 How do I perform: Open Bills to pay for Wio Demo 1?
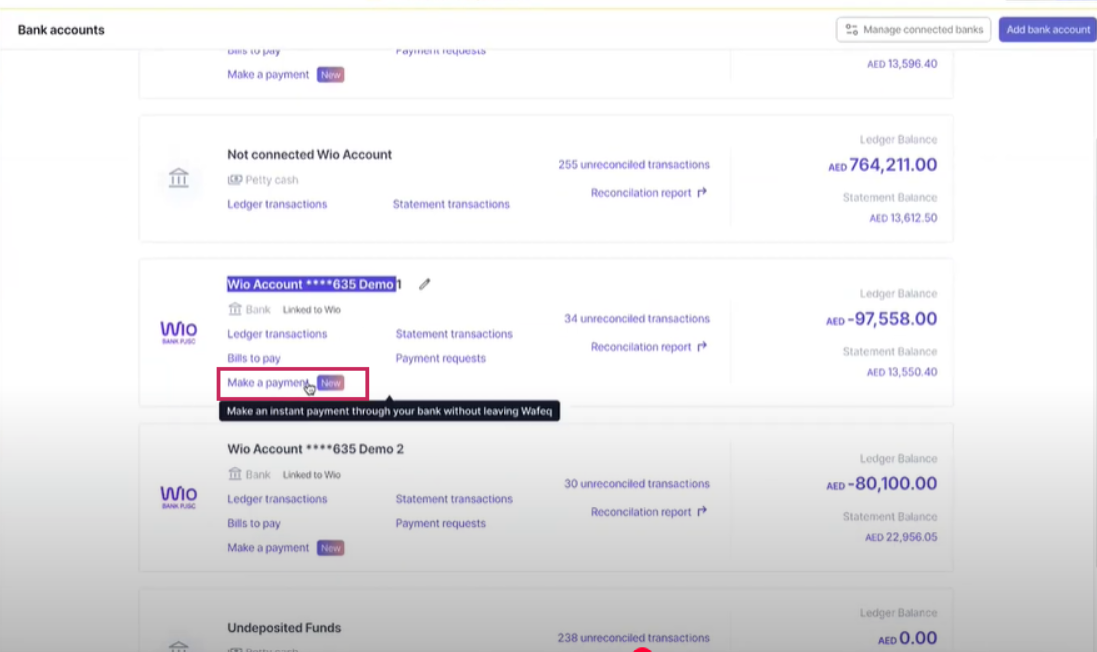click(x=254, y=358)
